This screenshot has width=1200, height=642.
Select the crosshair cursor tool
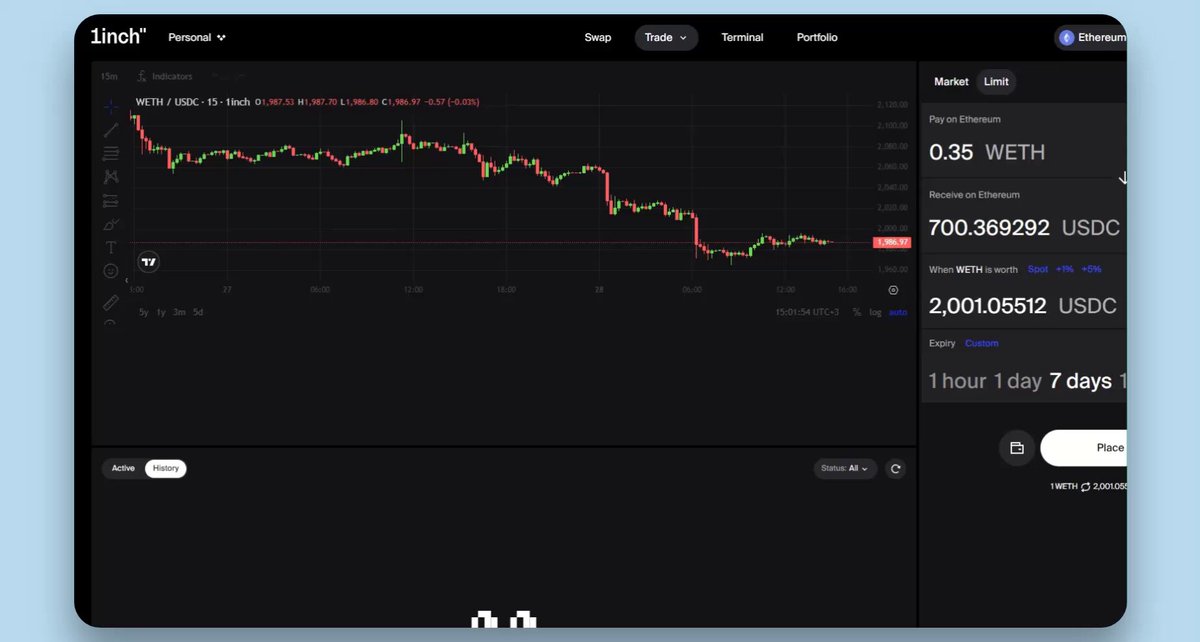[x=111, y=106]
